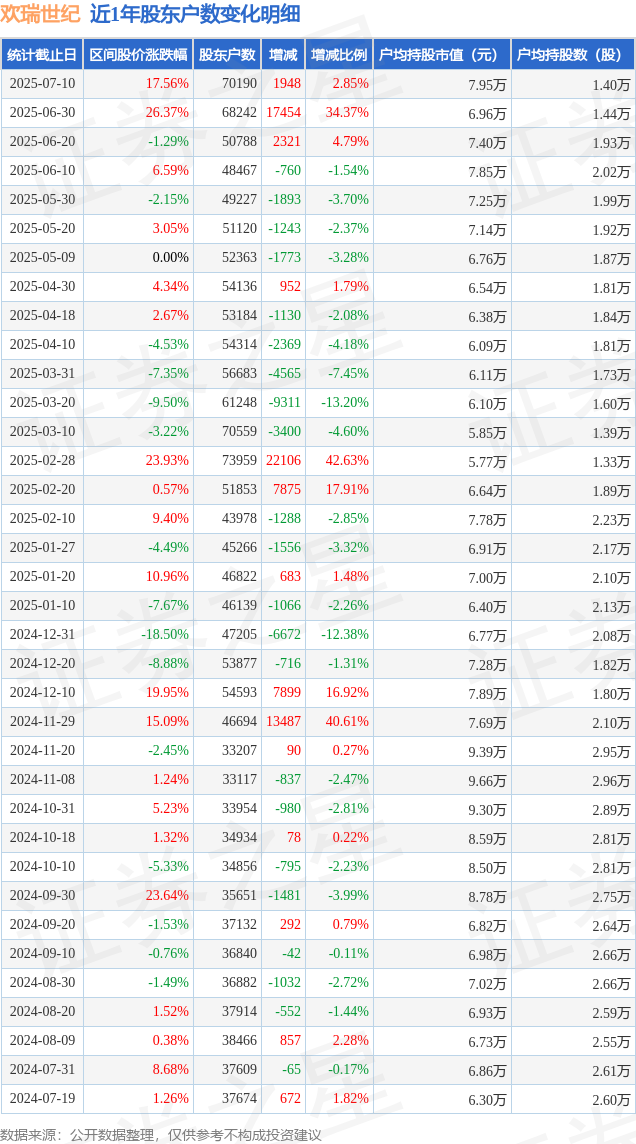The height and width of the screenshot is (1144, 636).
Task: Click the 2024-07-19 date row
Action: point(318,1099)
